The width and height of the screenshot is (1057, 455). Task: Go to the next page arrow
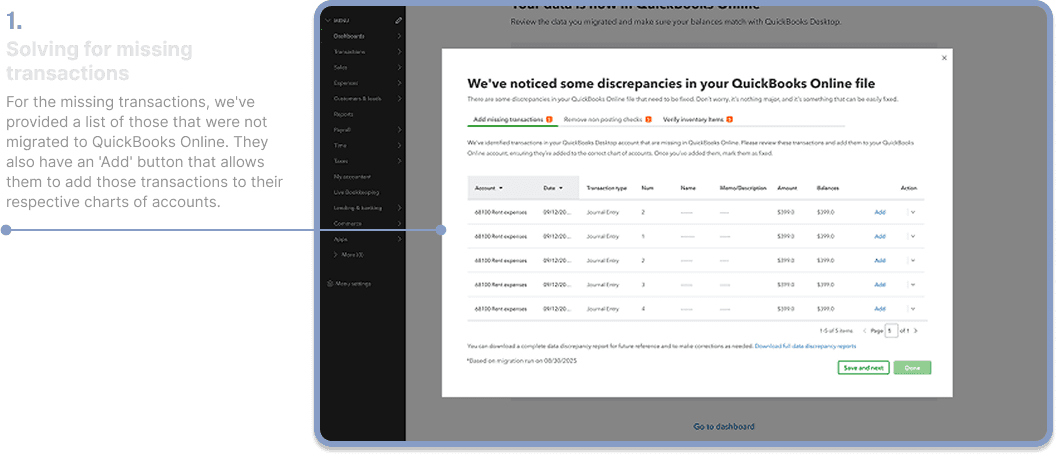[x=915, y=331]
